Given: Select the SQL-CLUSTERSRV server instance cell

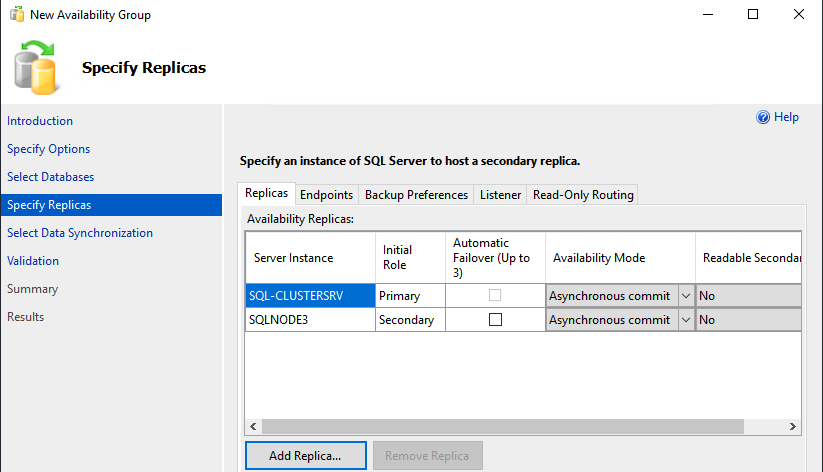Looking at the screenshot, I should coord(310,296).
